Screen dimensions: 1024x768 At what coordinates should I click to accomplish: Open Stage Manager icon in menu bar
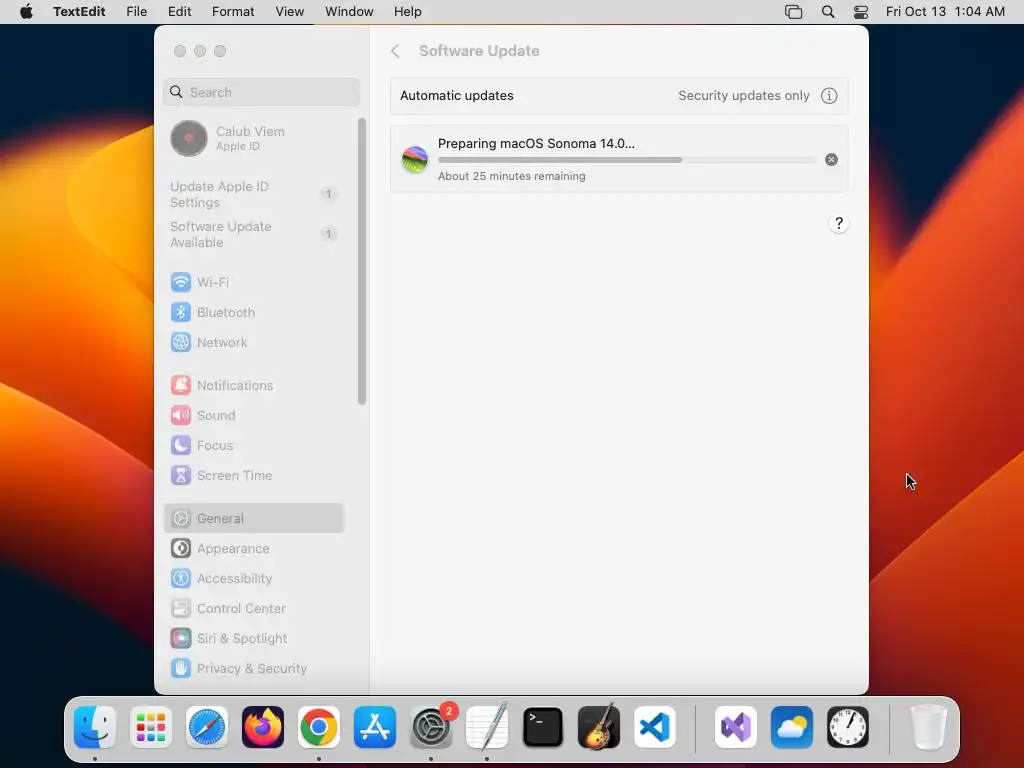(x=793, y=12)
